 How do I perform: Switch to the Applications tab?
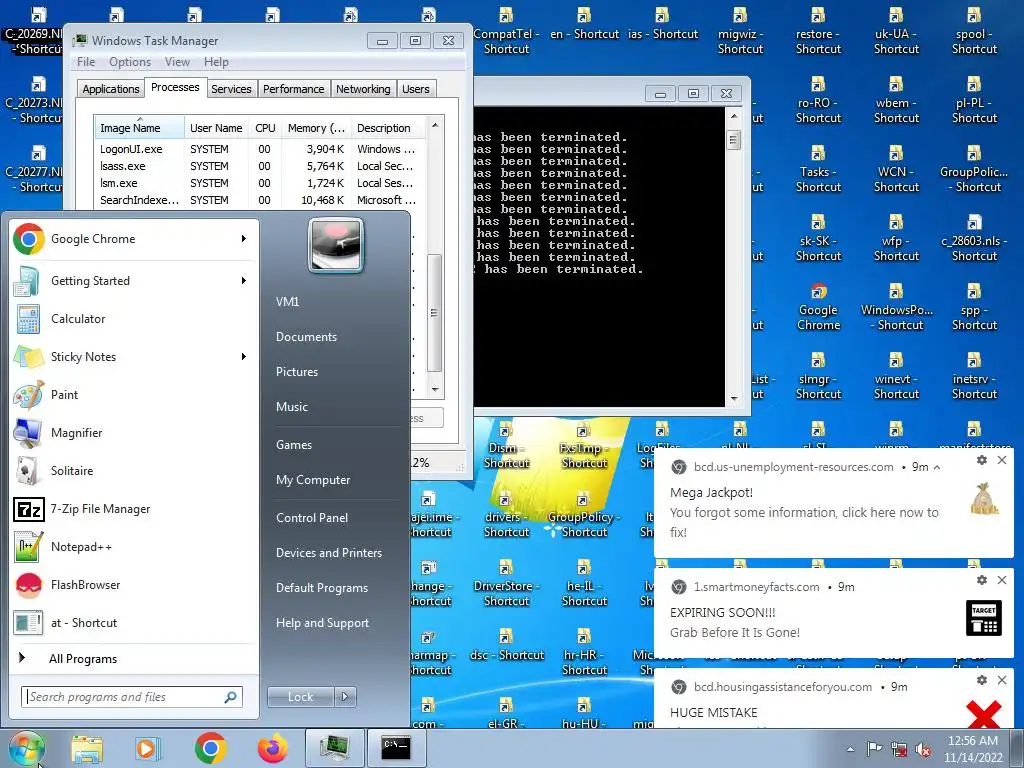110,89
